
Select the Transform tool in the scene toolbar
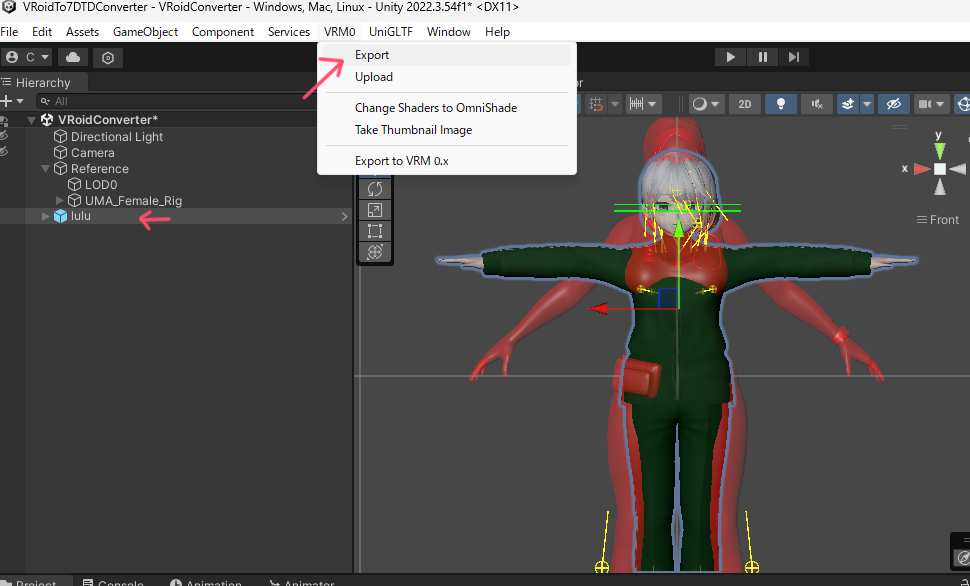coord(375,252)
